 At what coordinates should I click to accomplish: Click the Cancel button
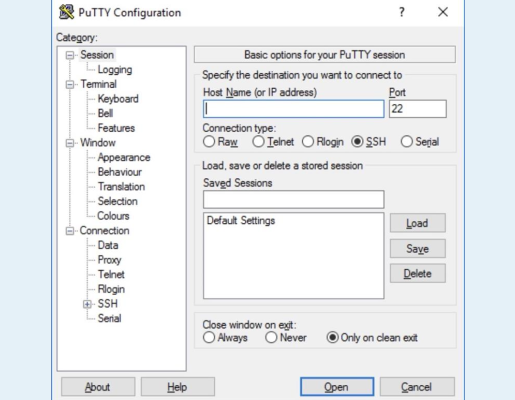pyautogui.click(x=417, y=387)
